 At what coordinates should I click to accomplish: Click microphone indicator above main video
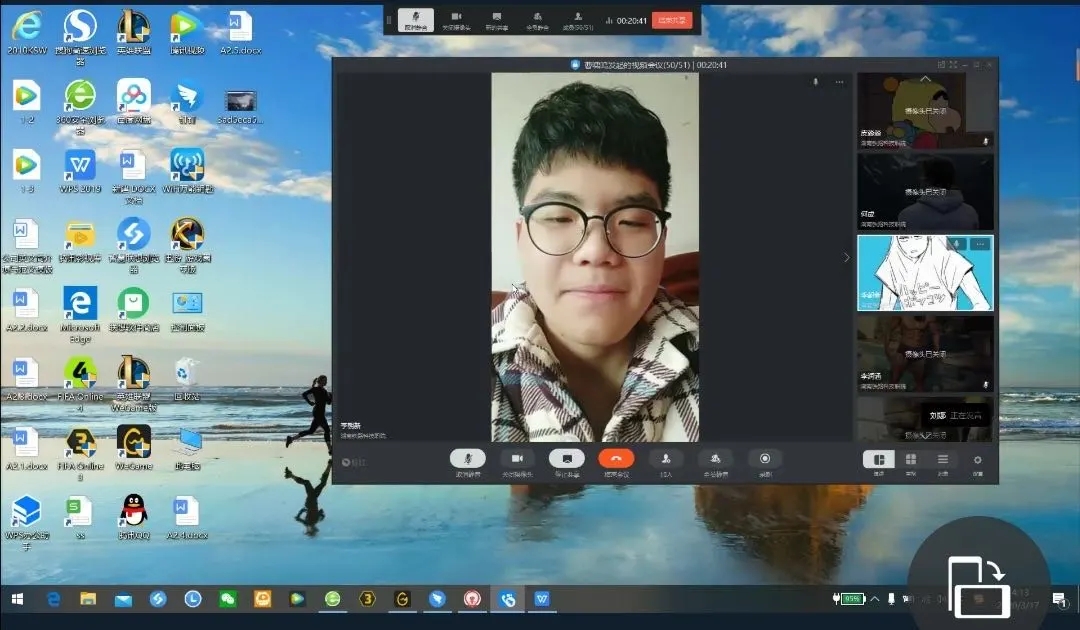pyautogui.click(x=816, y=82)
